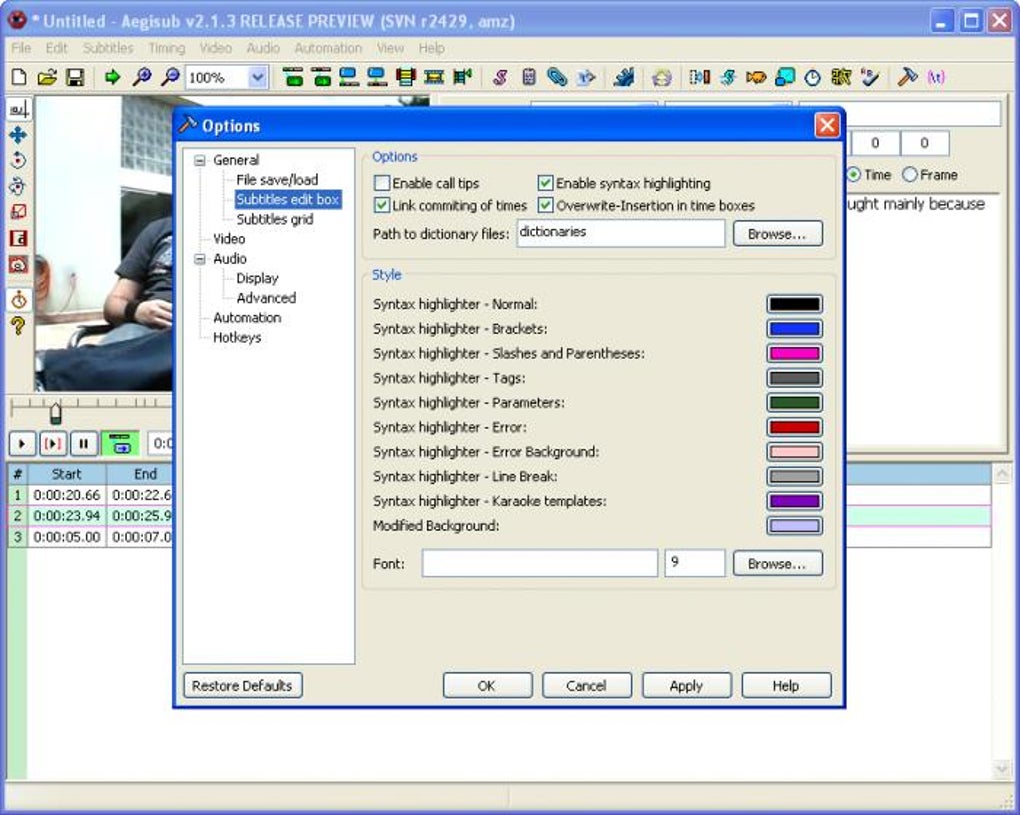Click the Path to dictionary files input

point(621,234)
